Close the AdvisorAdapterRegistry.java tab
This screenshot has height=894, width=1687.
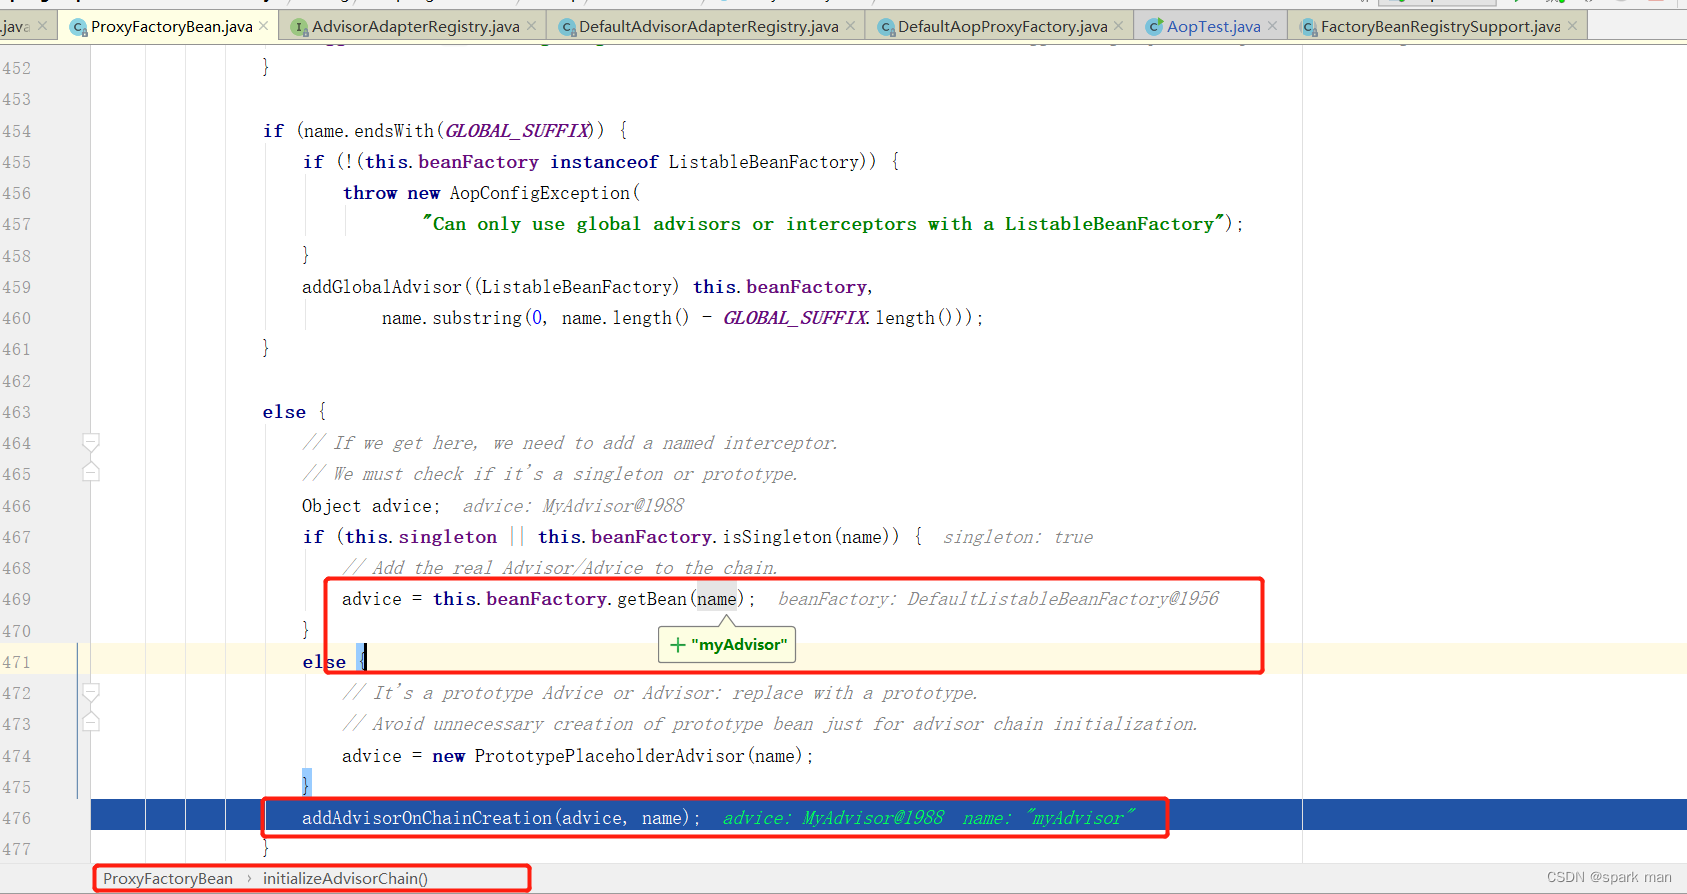(531, 26)
